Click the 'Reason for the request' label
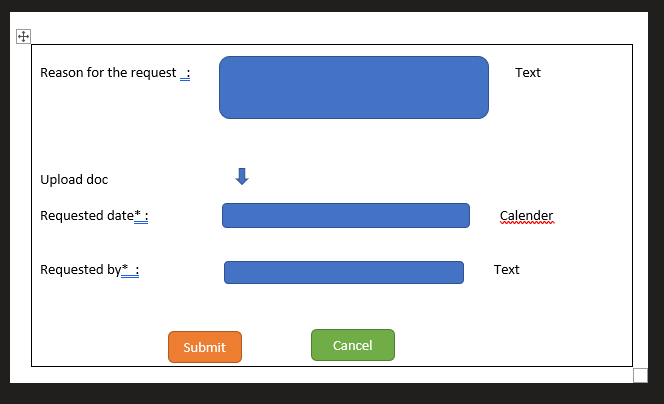 coord(108,73)
